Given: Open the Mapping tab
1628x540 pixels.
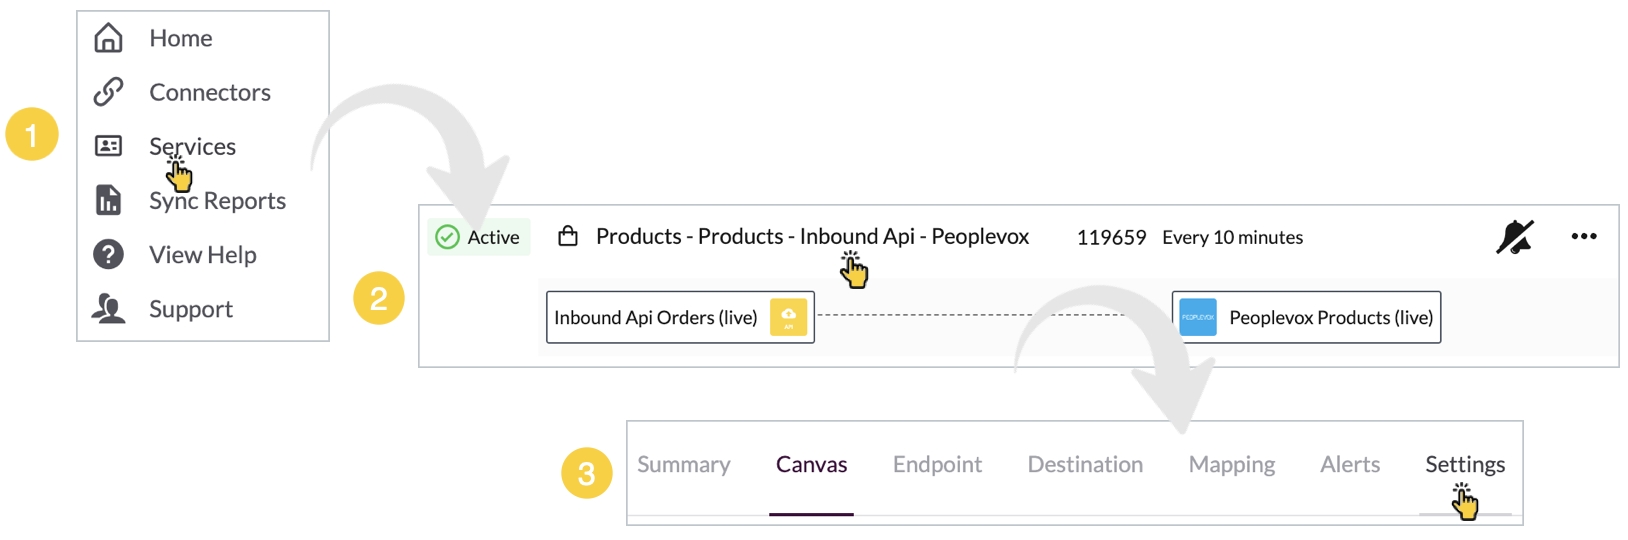Looking at the screenshot, I should coord(1231,465).
